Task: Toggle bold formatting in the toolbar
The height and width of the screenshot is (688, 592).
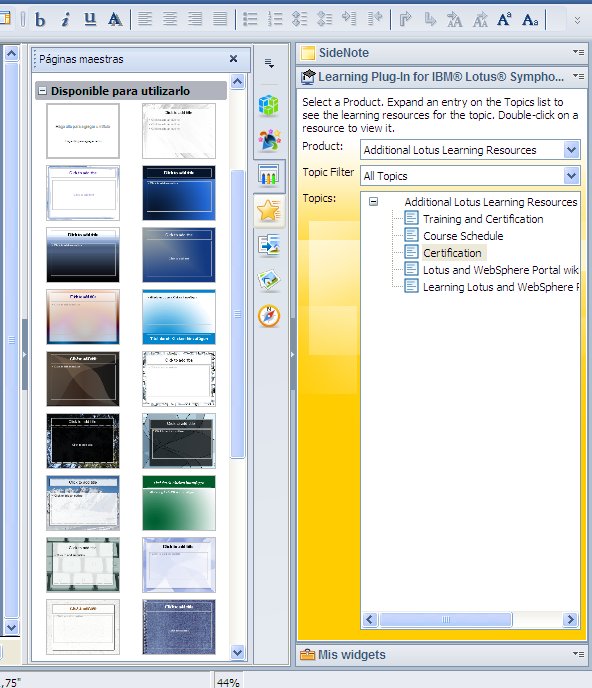Action: point(40,20)
